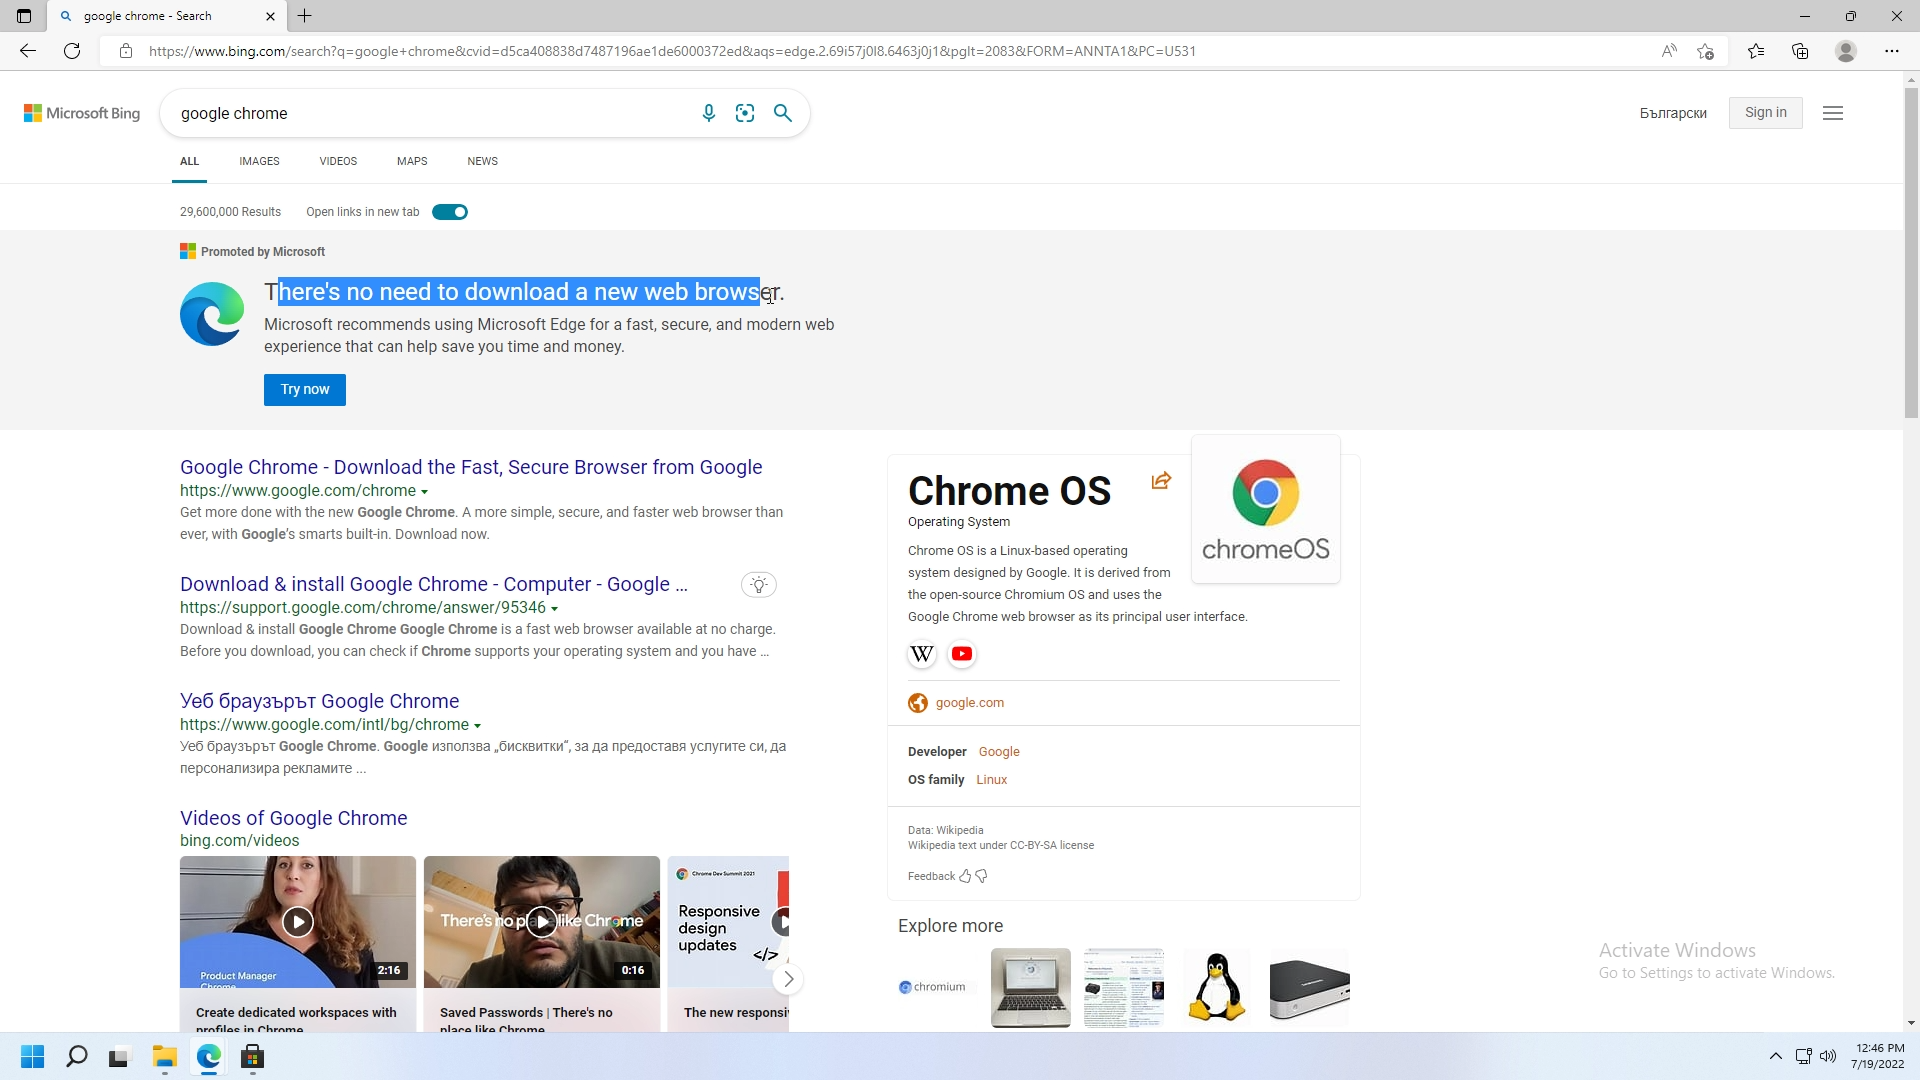Viewport: 1920px width, 1080px height.
Task: Give thumbs down feedback
Action: click(982, 876)
